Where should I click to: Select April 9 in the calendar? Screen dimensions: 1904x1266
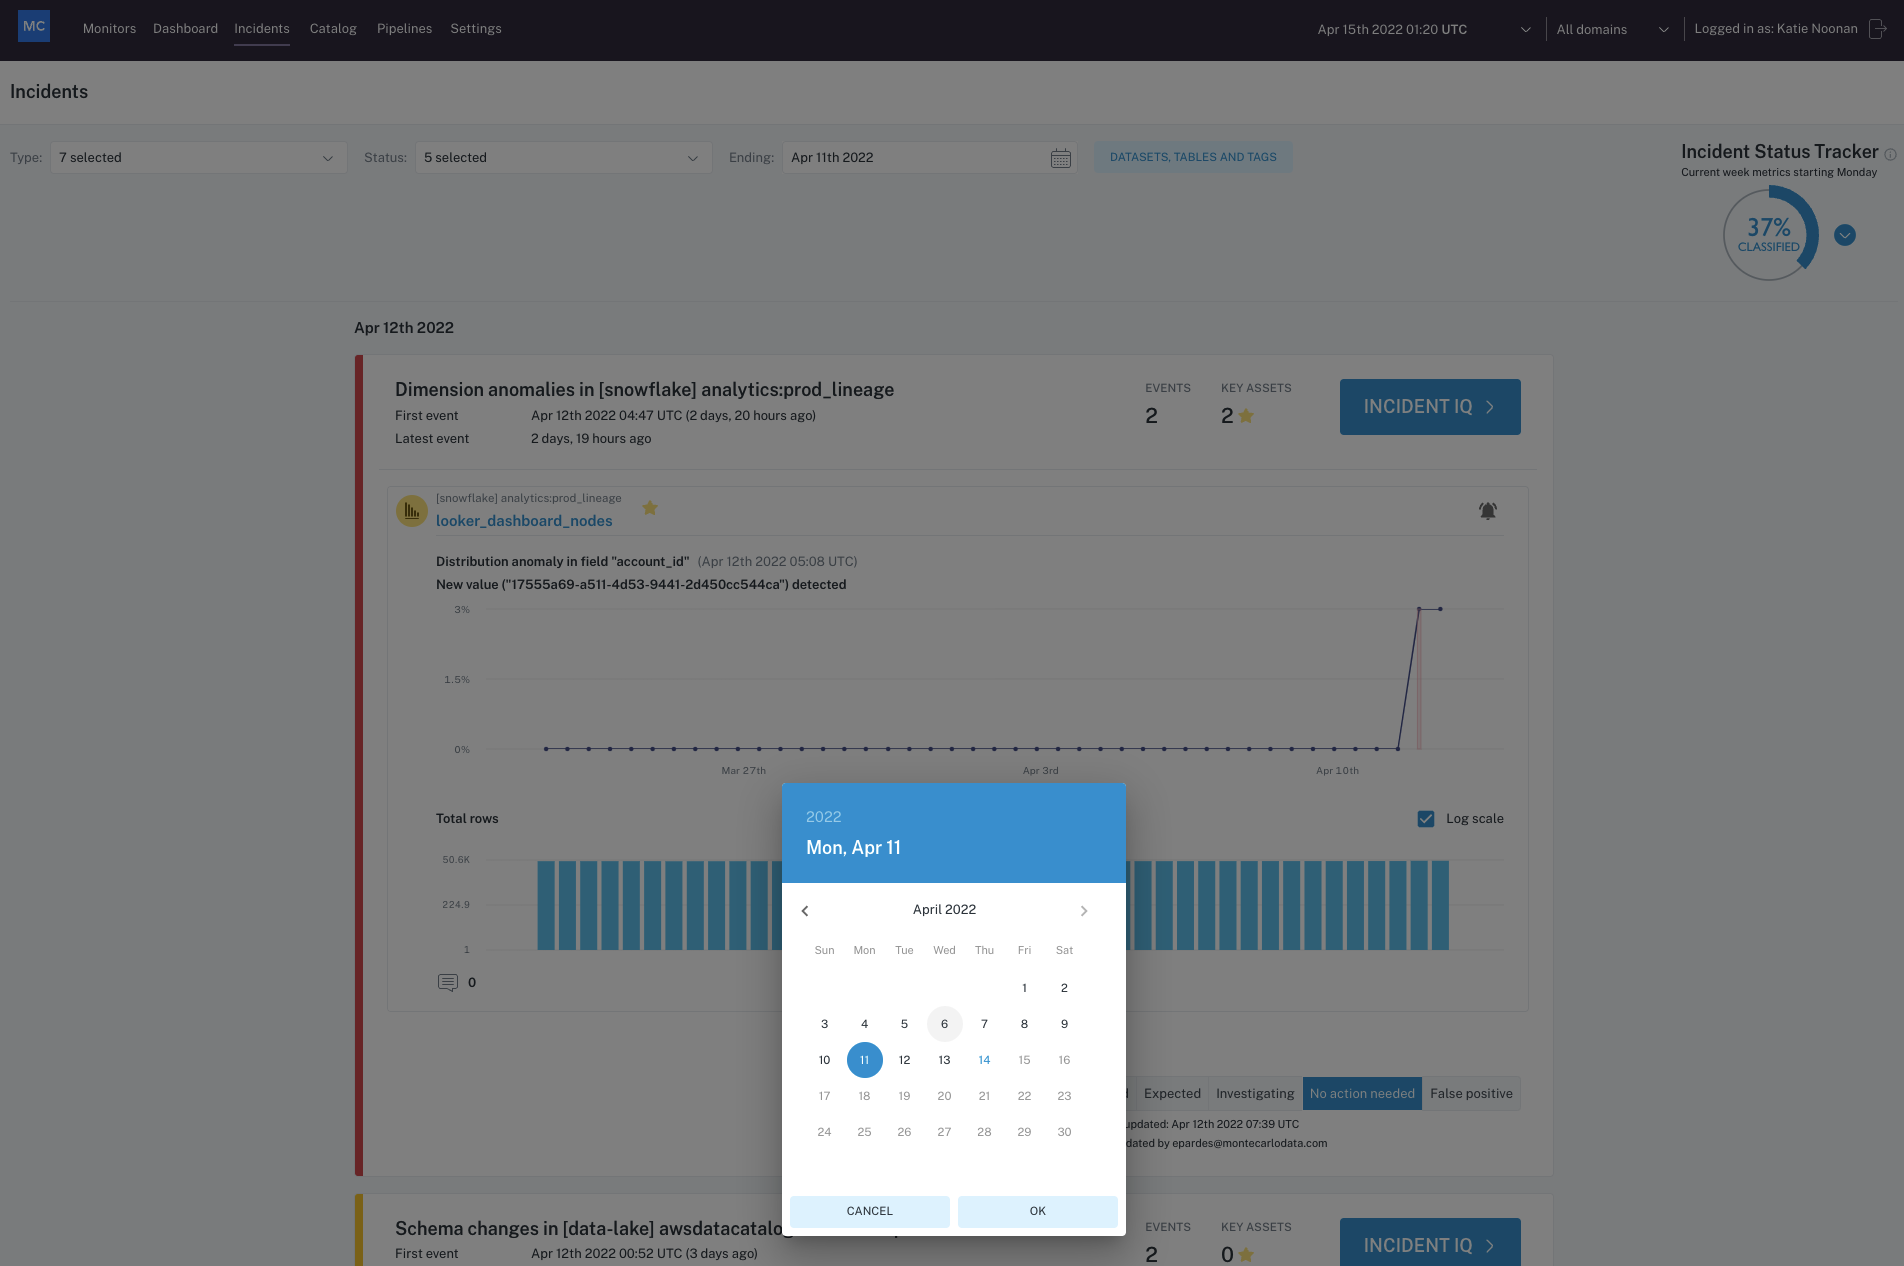pyautogui.click(x=1064, y=1024)
